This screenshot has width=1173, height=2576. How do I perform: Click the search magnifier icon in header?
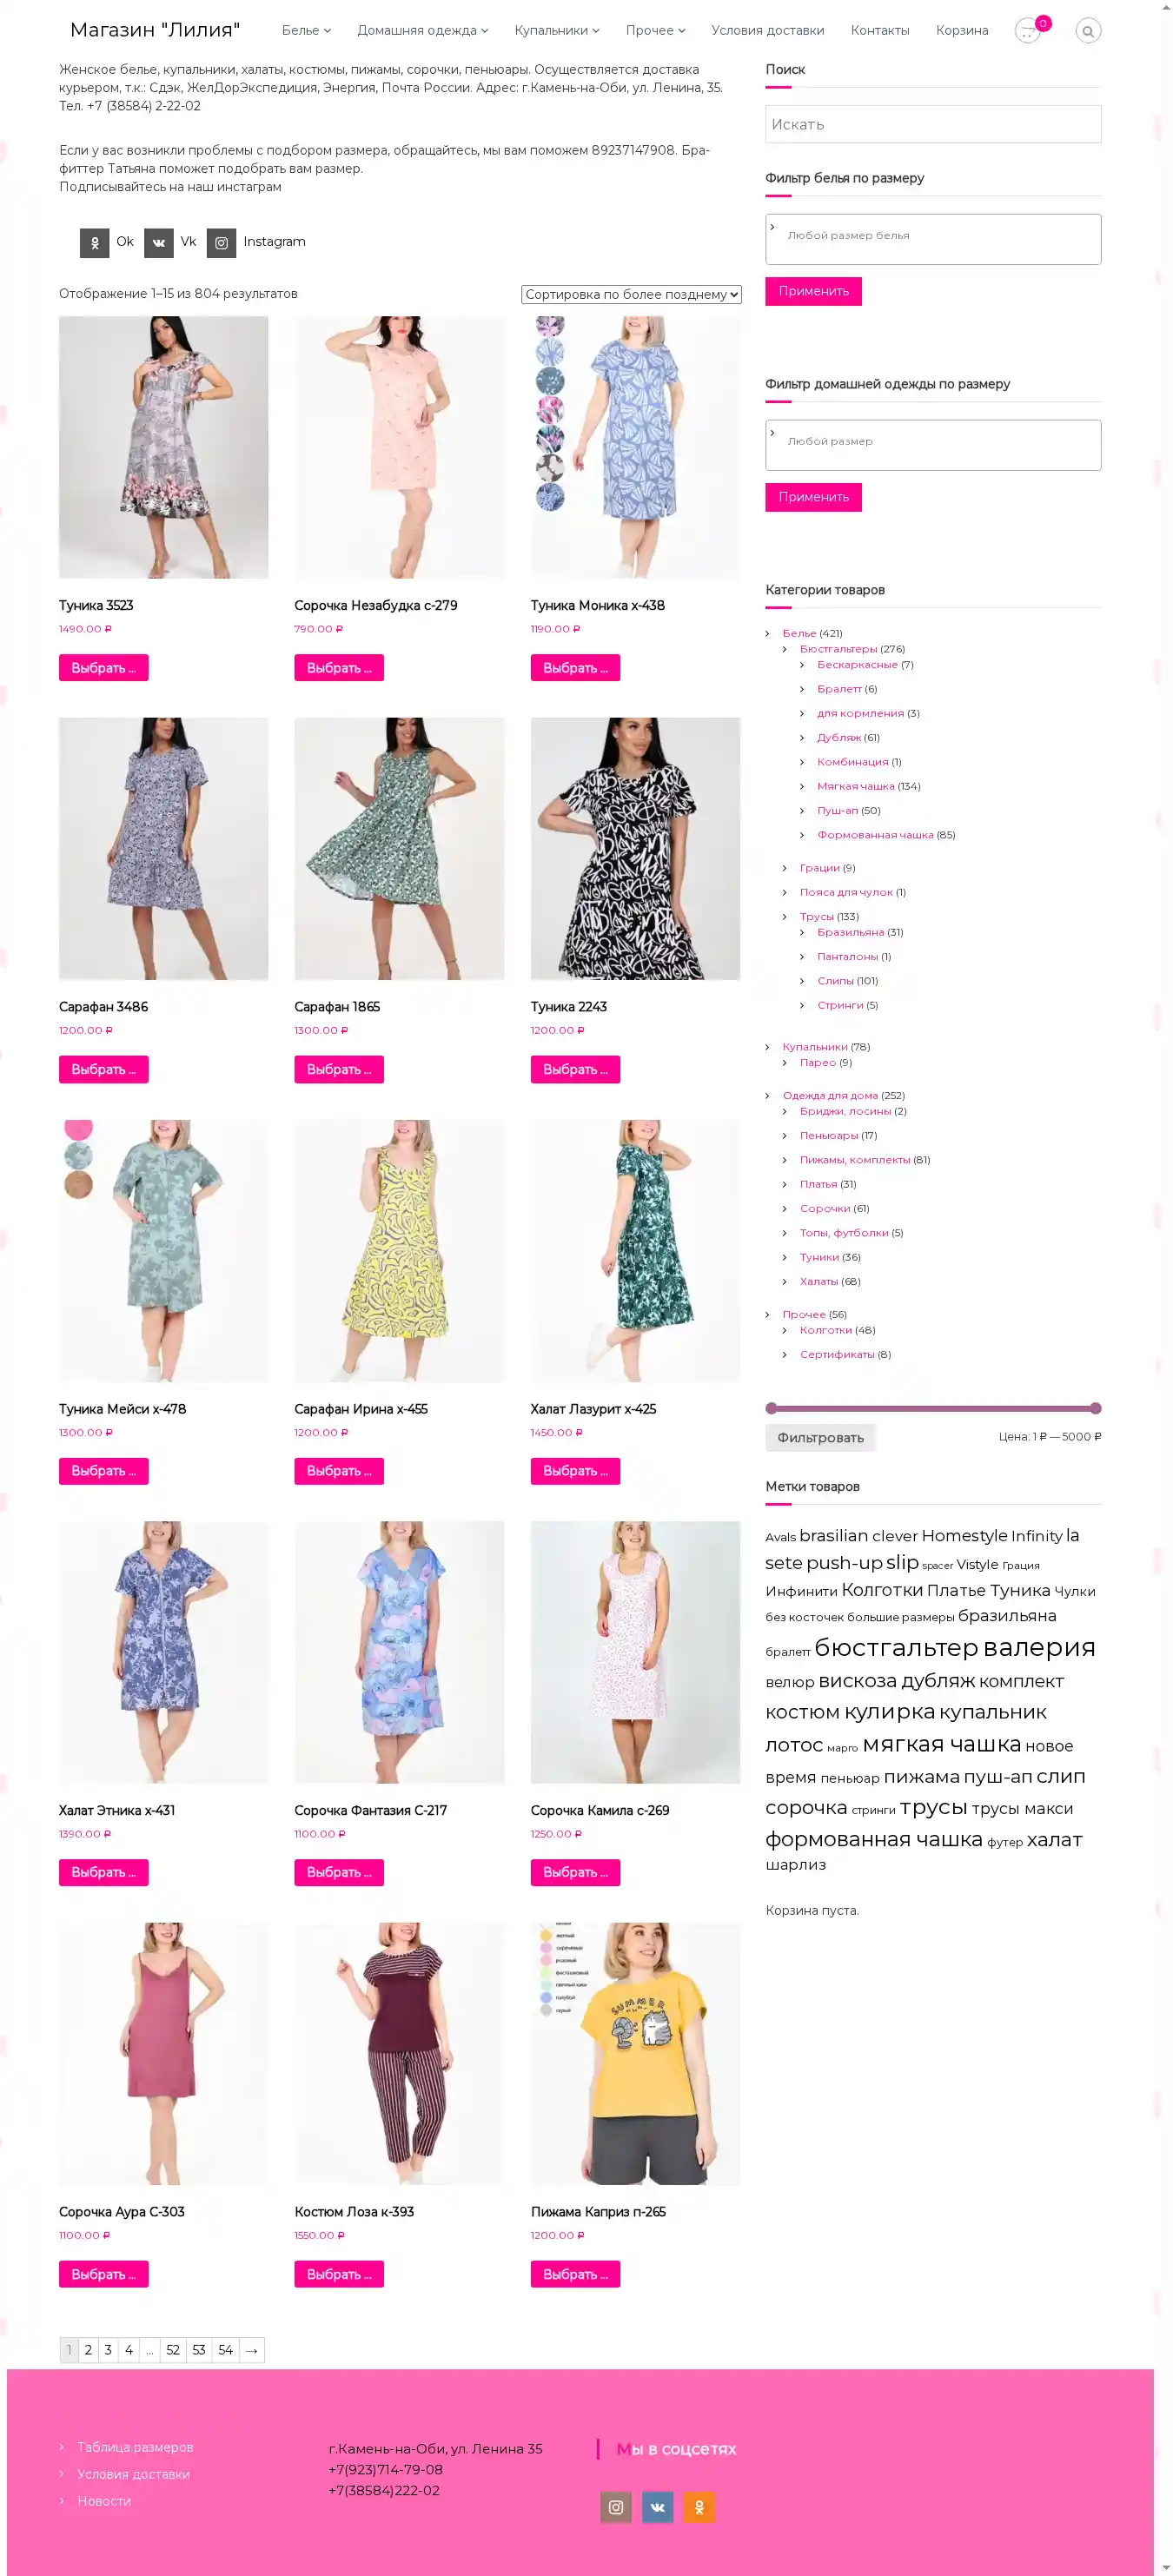point(1088,31)
